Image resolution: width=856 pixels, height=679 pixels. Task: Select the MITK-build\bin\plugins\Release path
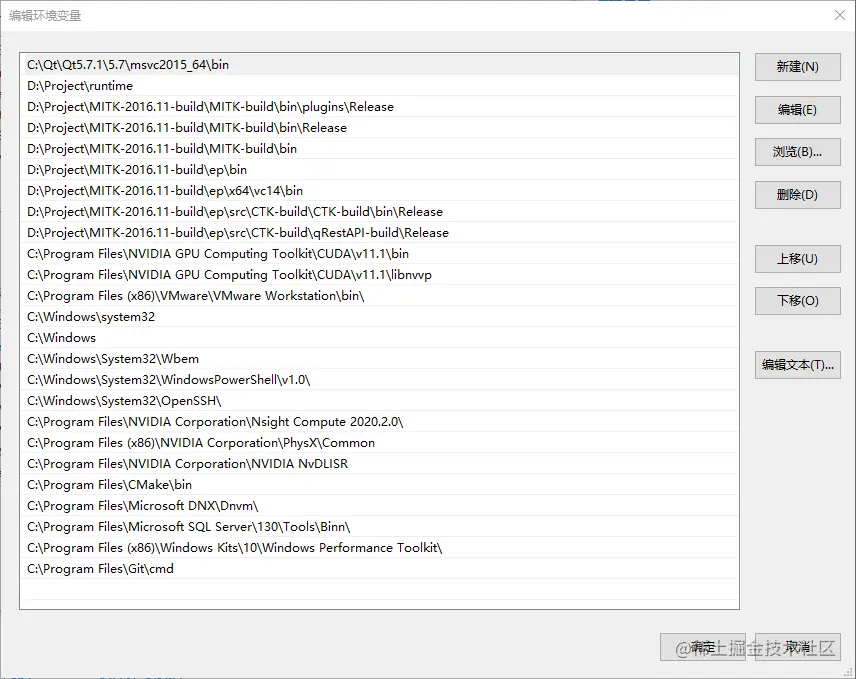coord(381,106)
